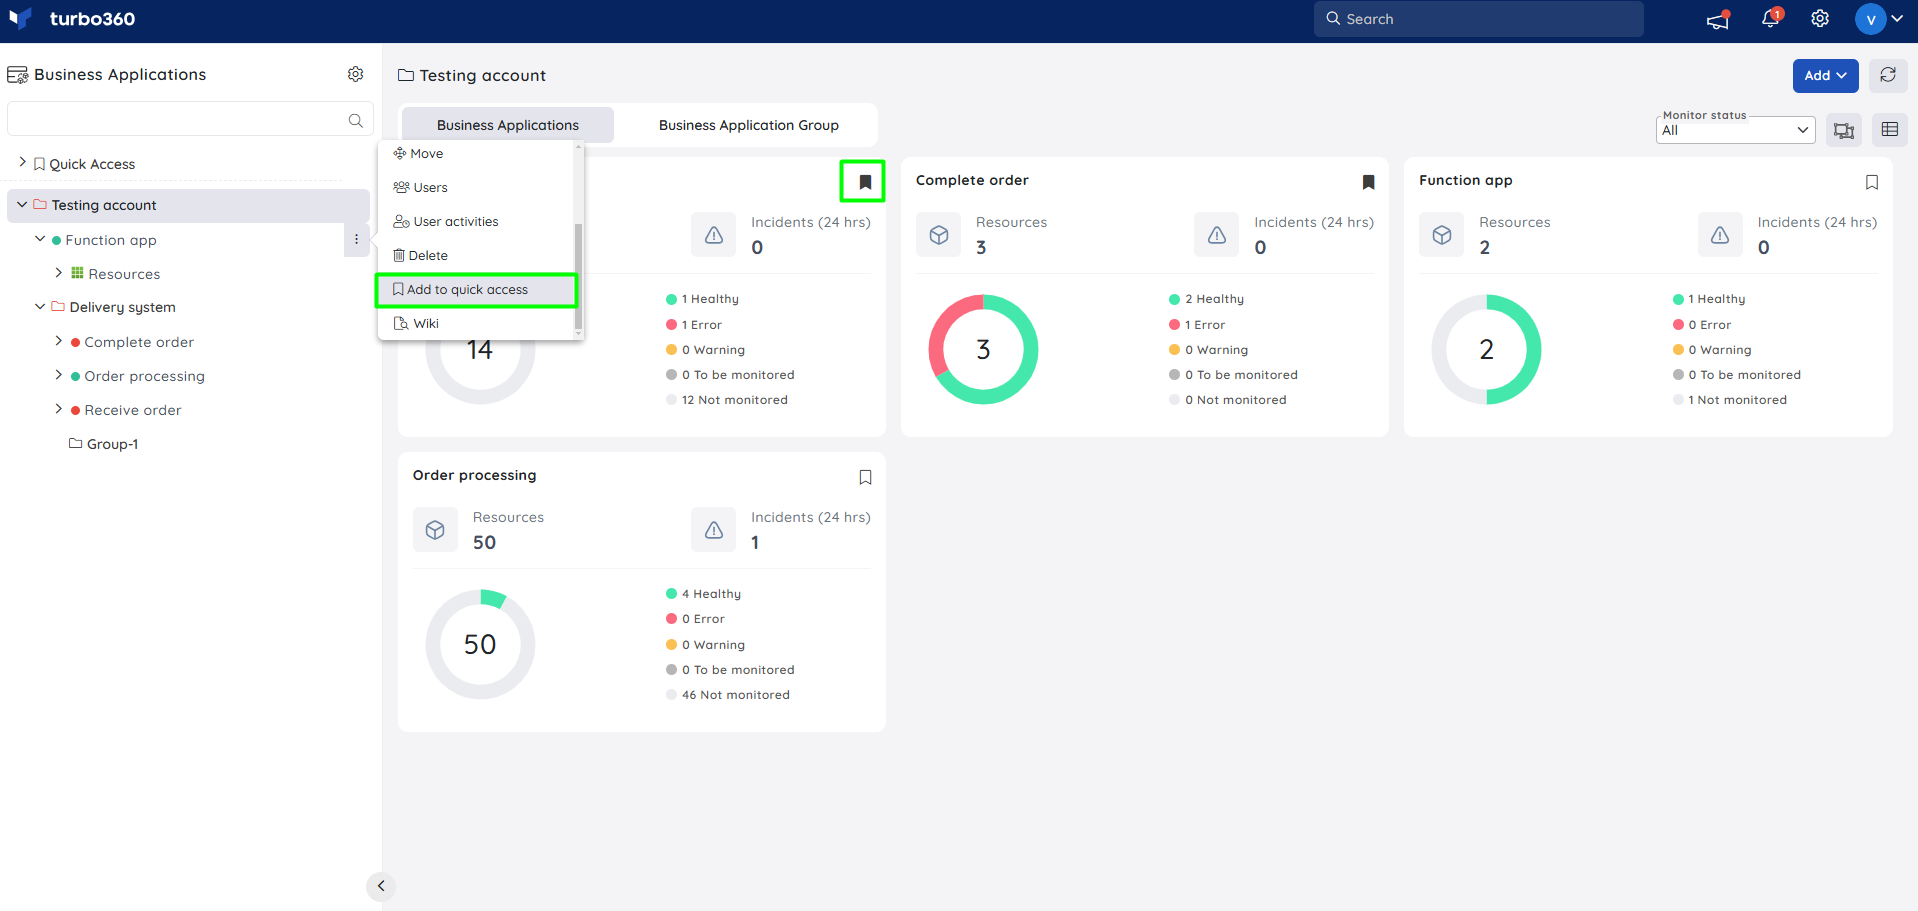
Task: Switch to Business Applications tab
Action: tap(508, 125)
